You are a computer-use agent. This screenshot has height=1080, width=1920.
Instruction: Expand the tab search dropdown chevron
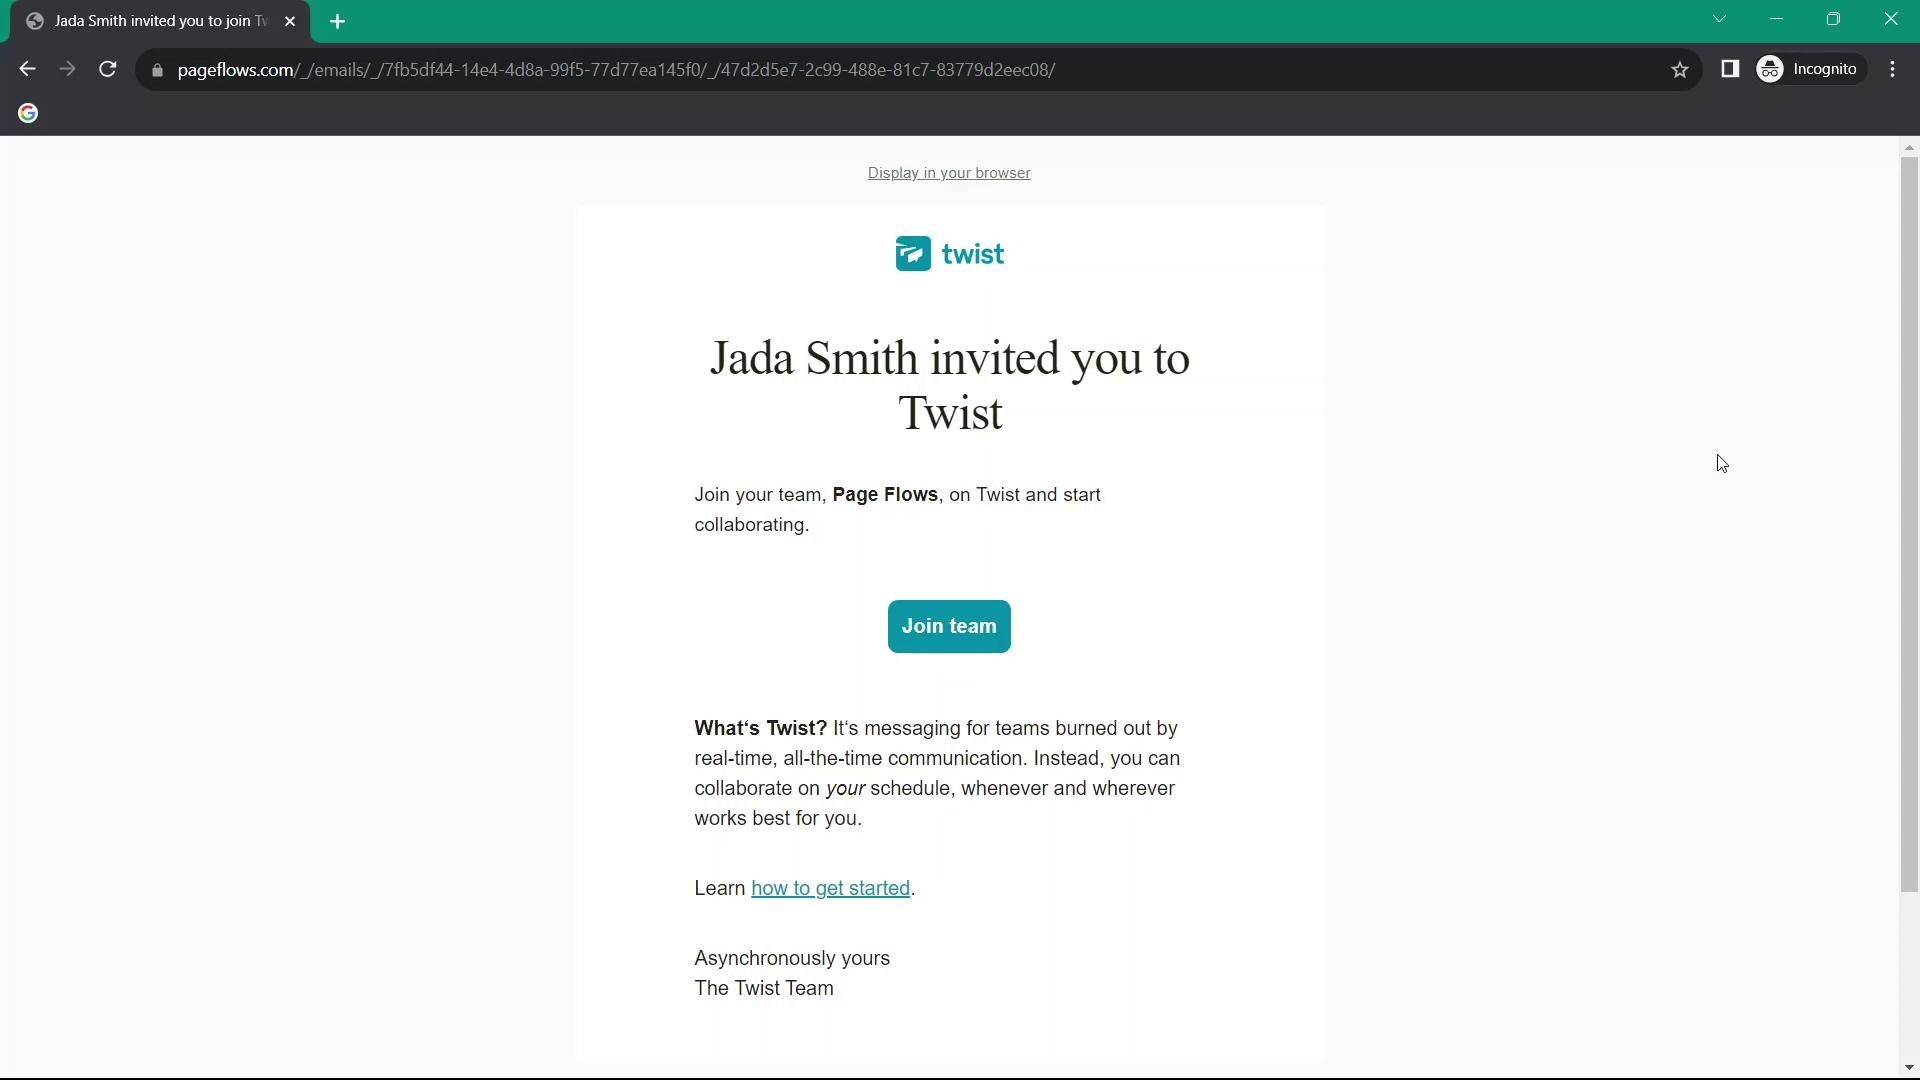pyautogui.click(x=1720, y=19)
